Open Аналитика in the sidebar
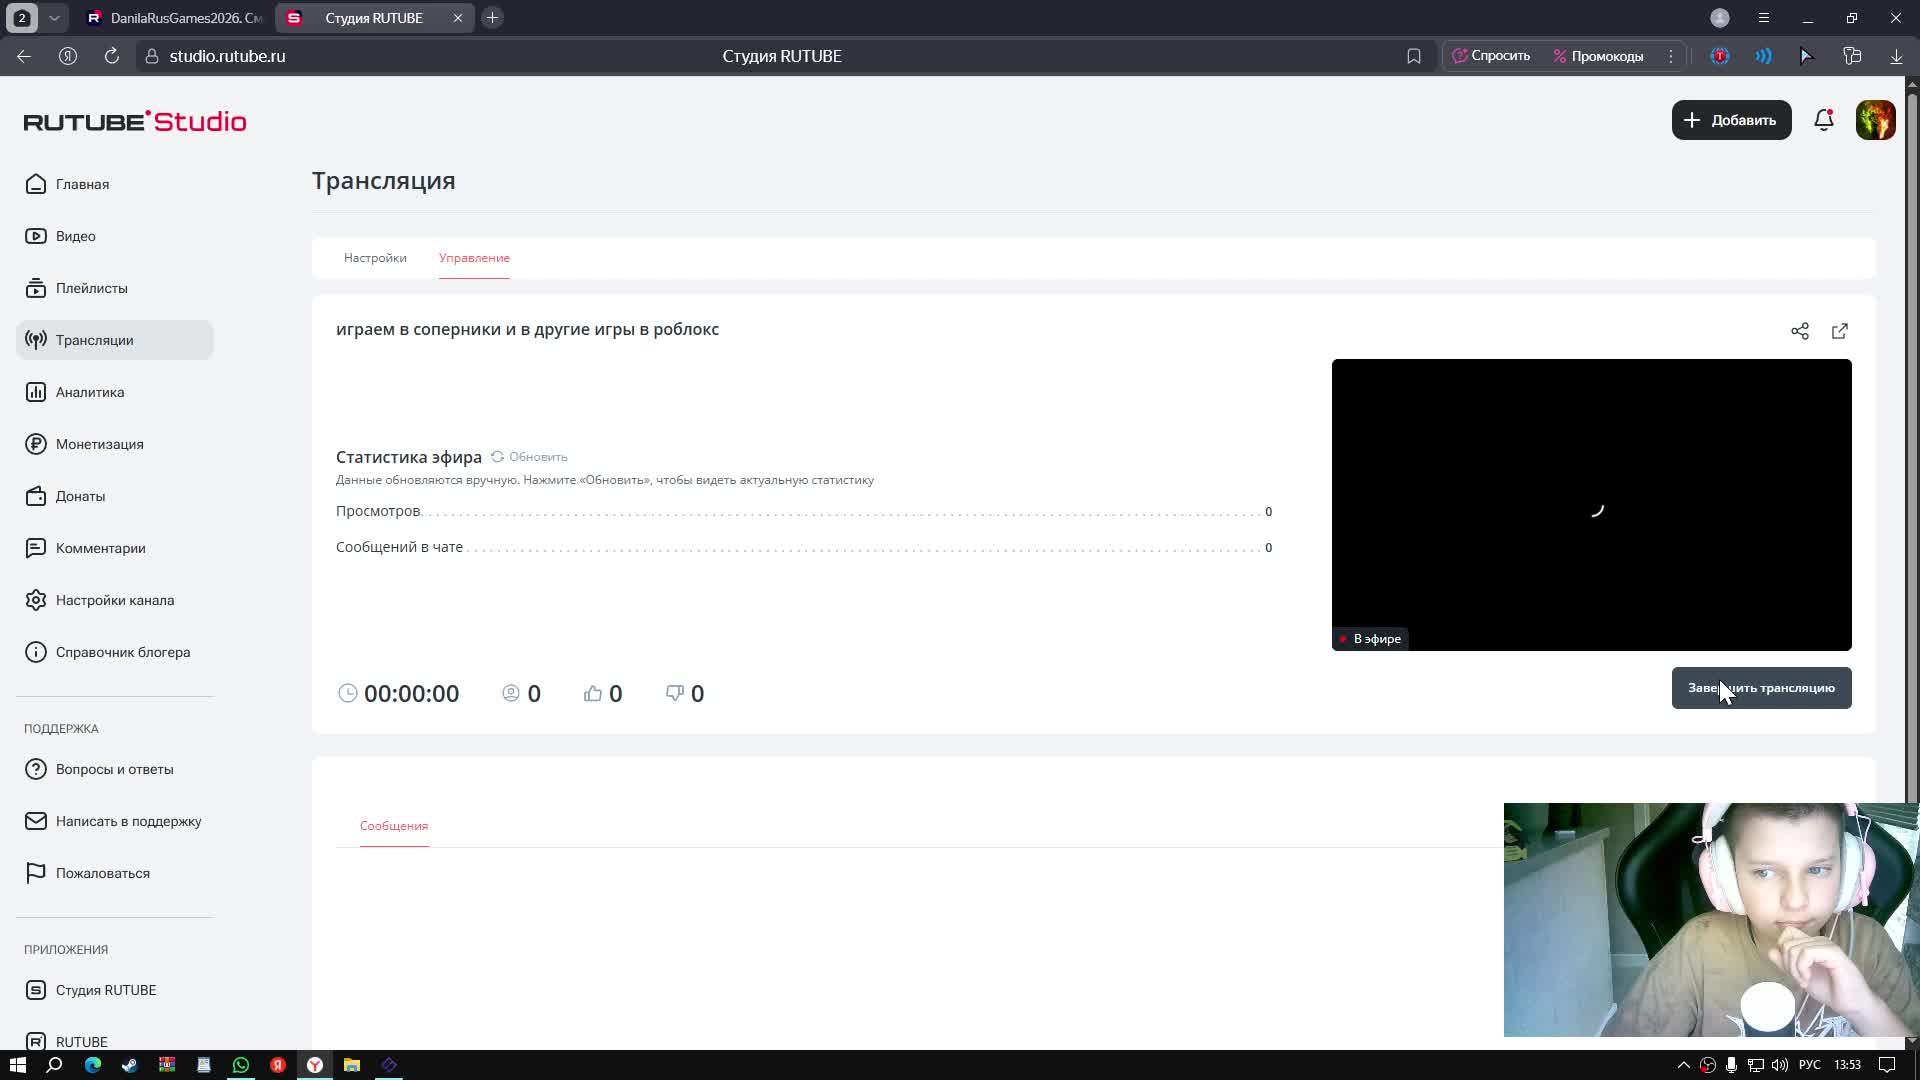This screenshot has height=1080, width=1920. (90, 392)
